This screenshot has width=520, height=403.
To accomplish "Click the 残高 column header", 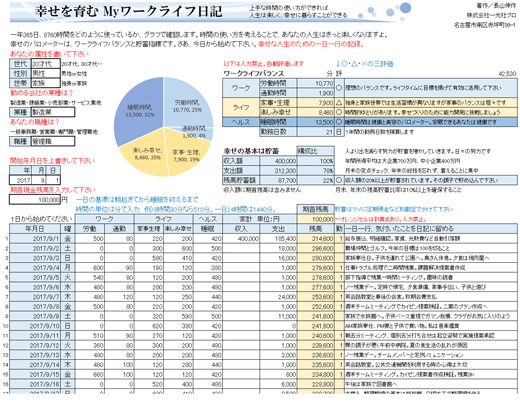I will coord(315,229).
